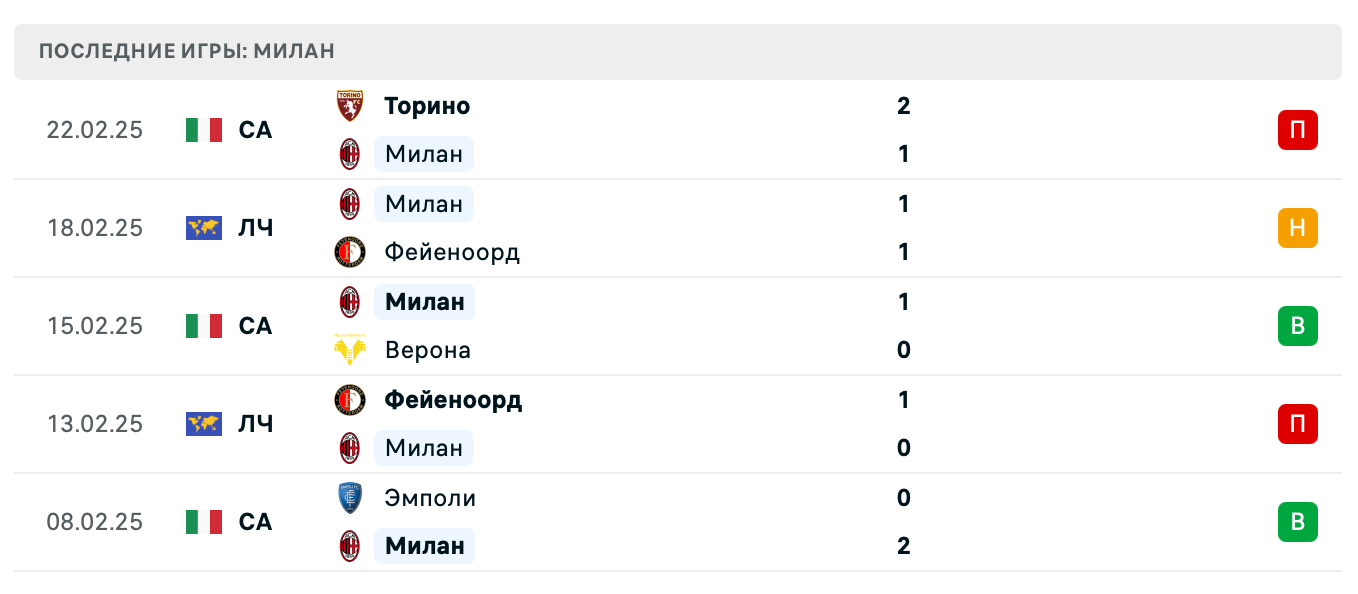Click the Milan logo in the Эмполи match row
This screenshot has width=1358, height=594.
(x=349, y=546)
